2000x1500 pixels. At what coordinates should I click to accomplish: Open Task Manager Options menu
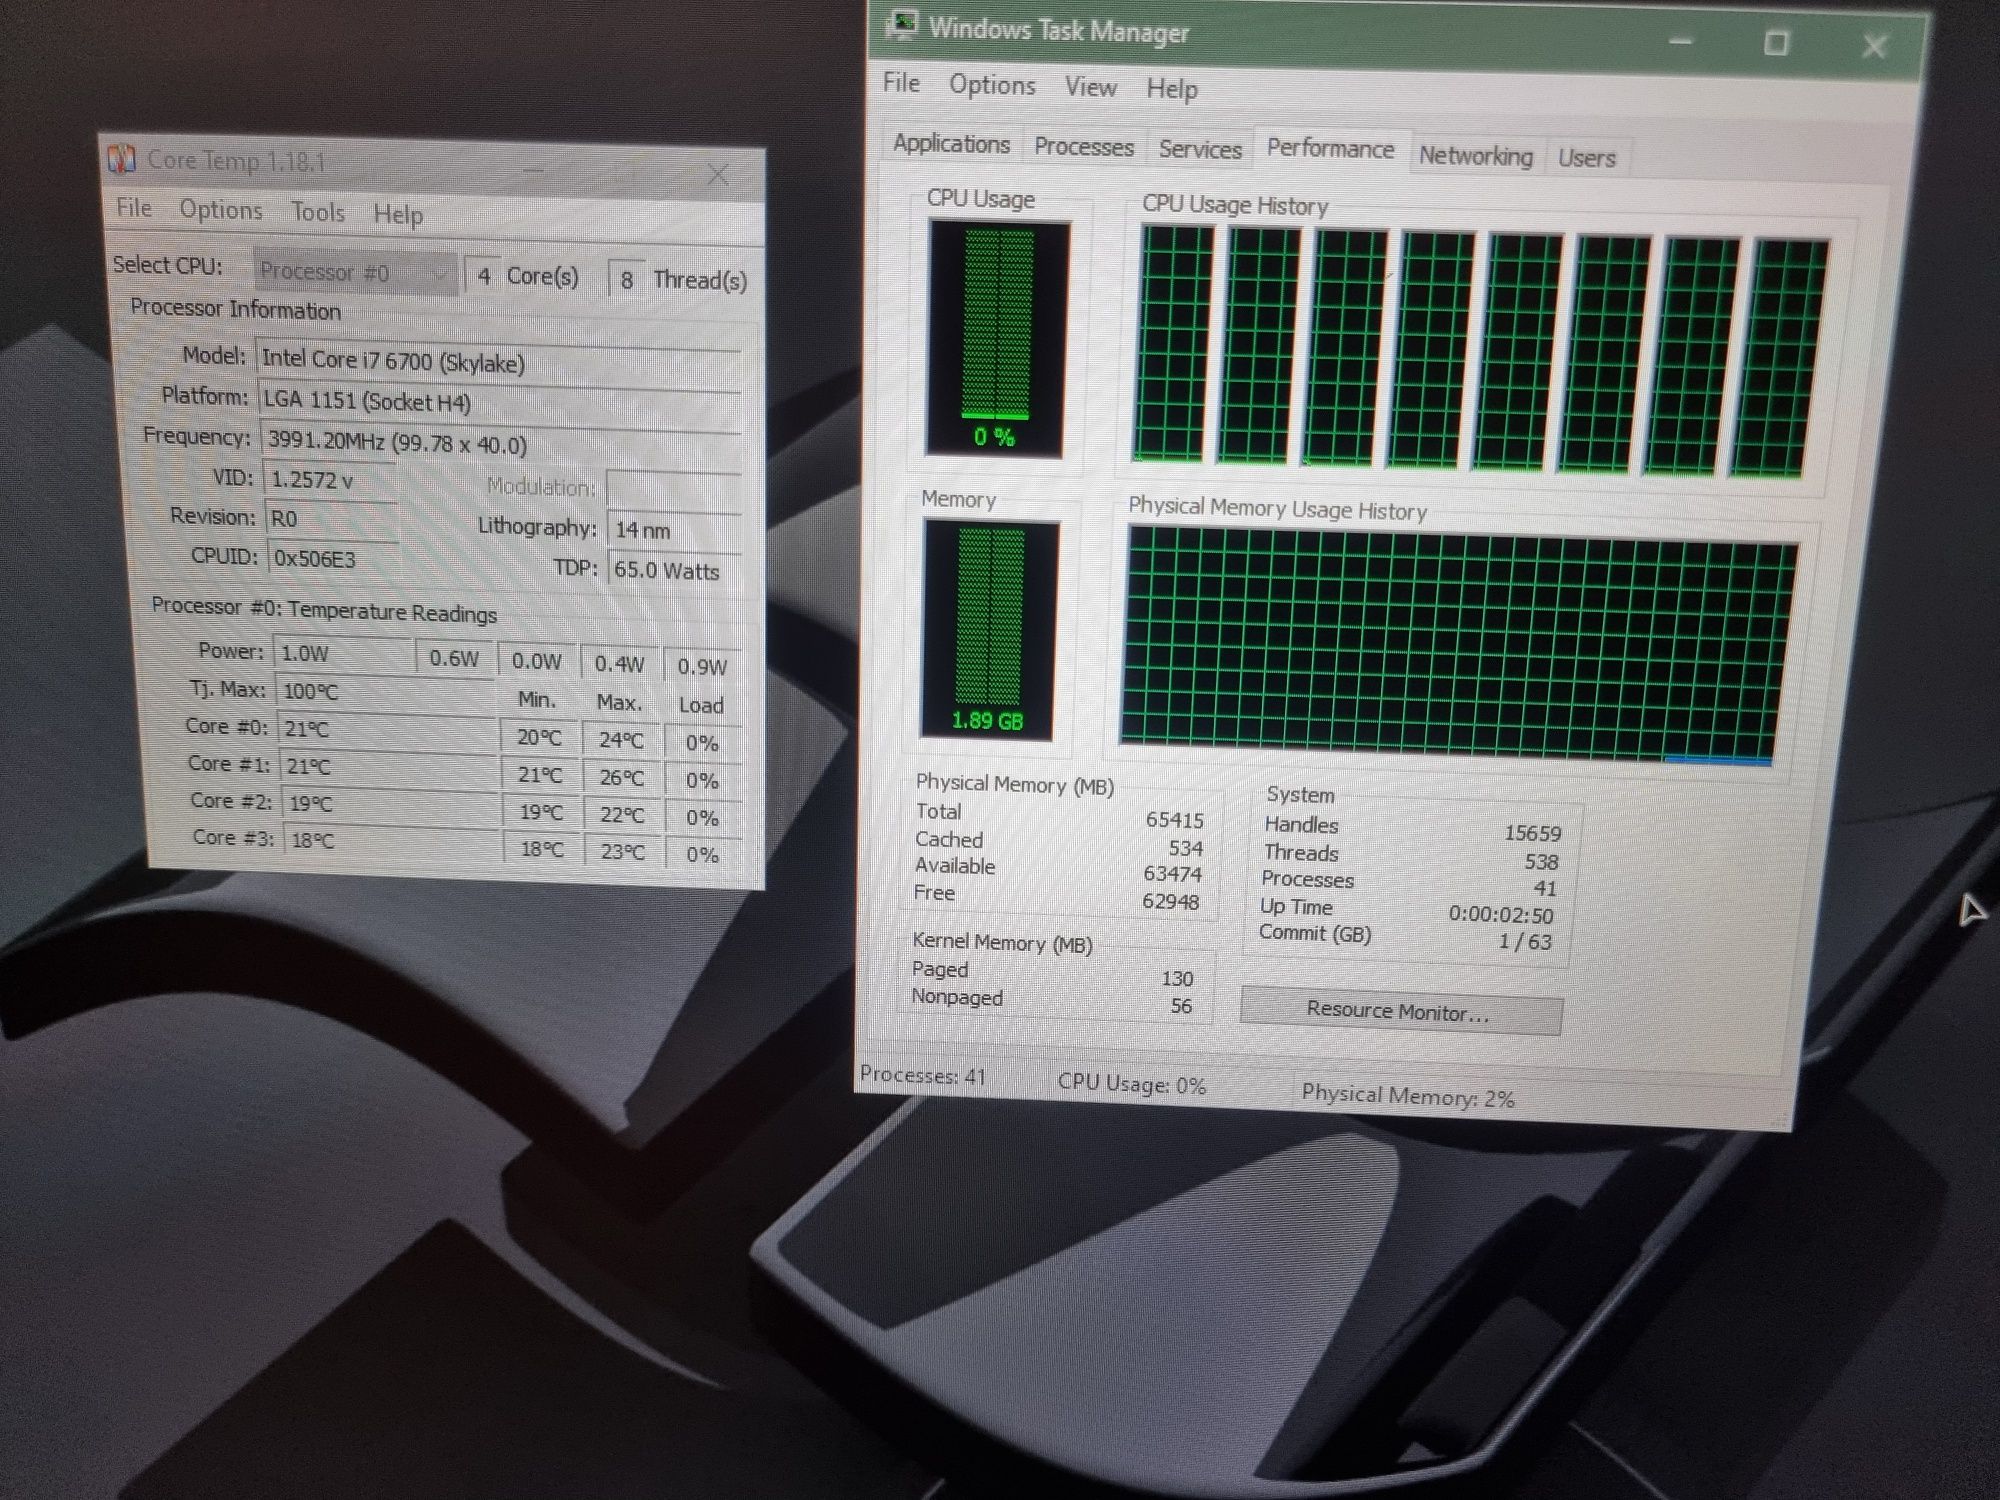click(x=992, y=85)
